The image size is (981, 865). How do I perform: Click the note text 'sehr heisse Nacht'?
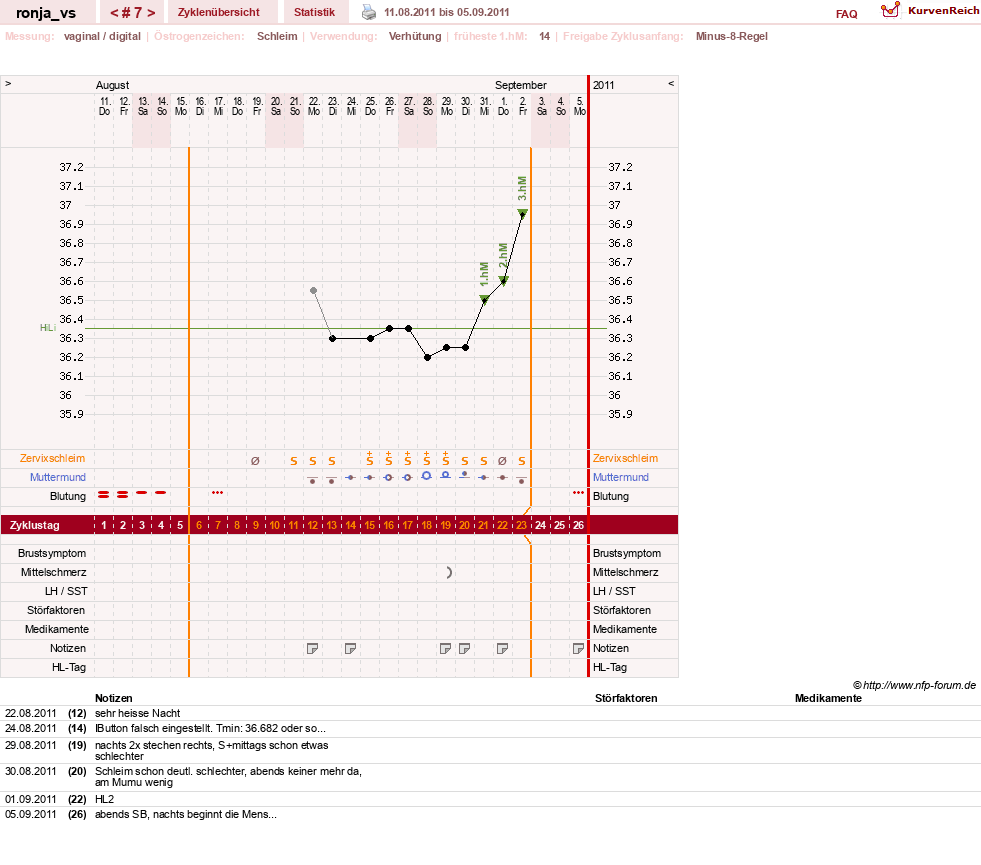(138, 713)
